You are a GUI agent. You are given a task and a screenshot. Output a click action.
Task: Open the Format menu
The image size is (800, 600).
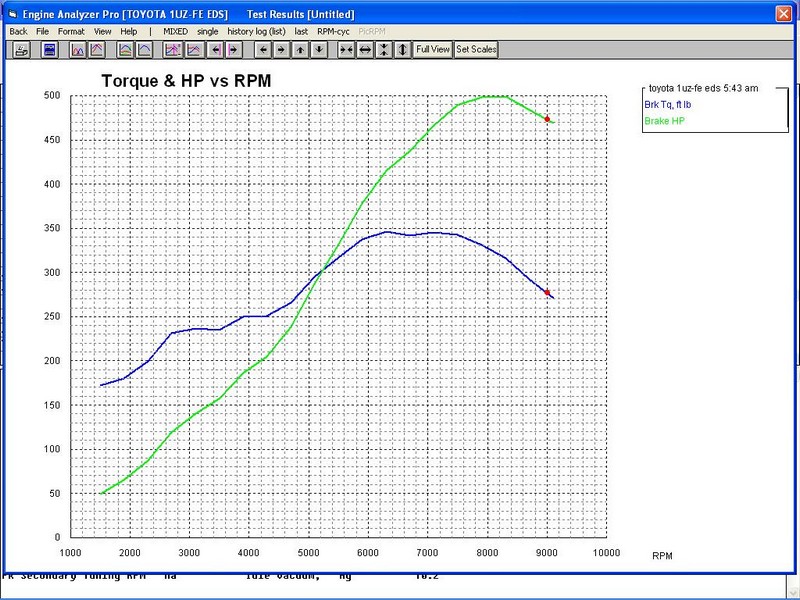pyautogui.click(x=71, y=32)
